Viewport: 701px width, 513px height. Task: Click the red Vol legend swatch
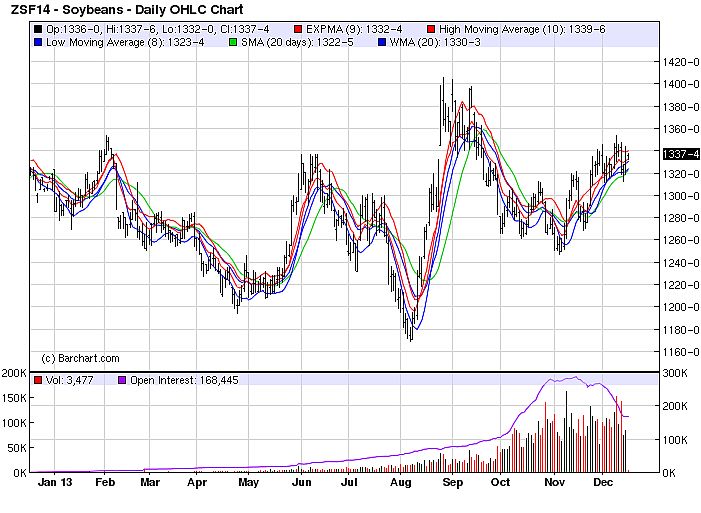point(37,380)
